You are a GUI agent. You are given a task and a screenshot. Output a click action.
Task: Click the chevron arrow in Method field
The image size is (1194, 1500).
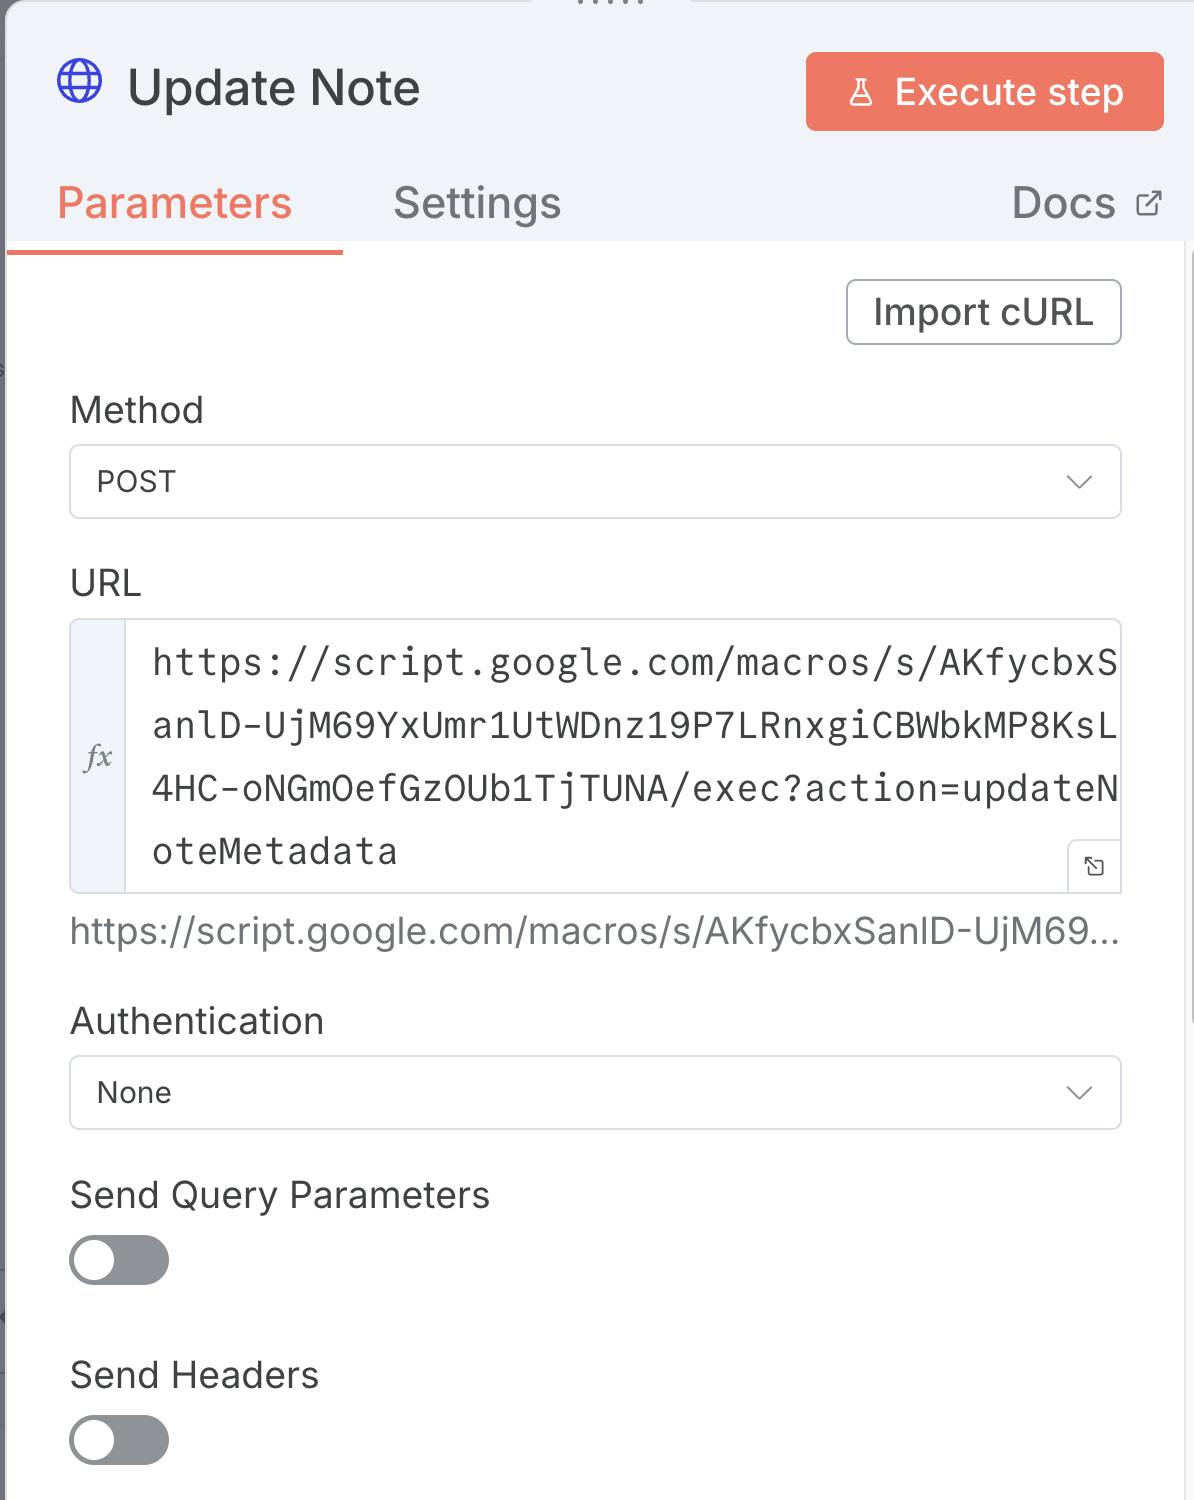[x=1079, y=482]
